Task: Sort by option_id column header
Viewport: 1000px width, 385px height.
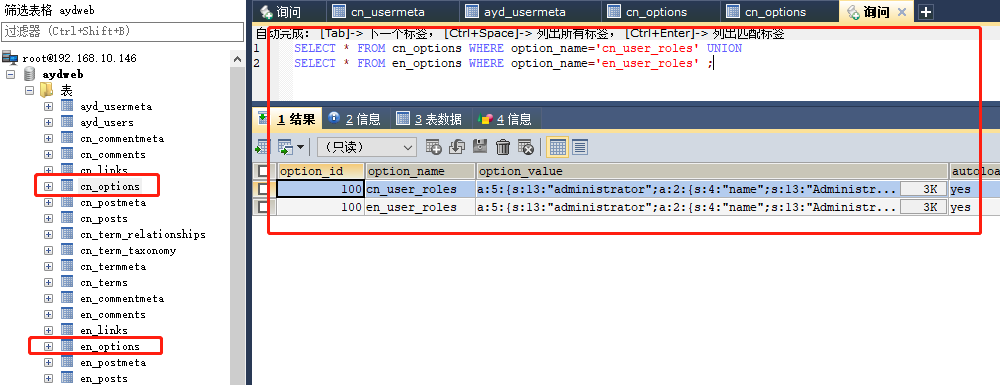Action: pos(321,171)
